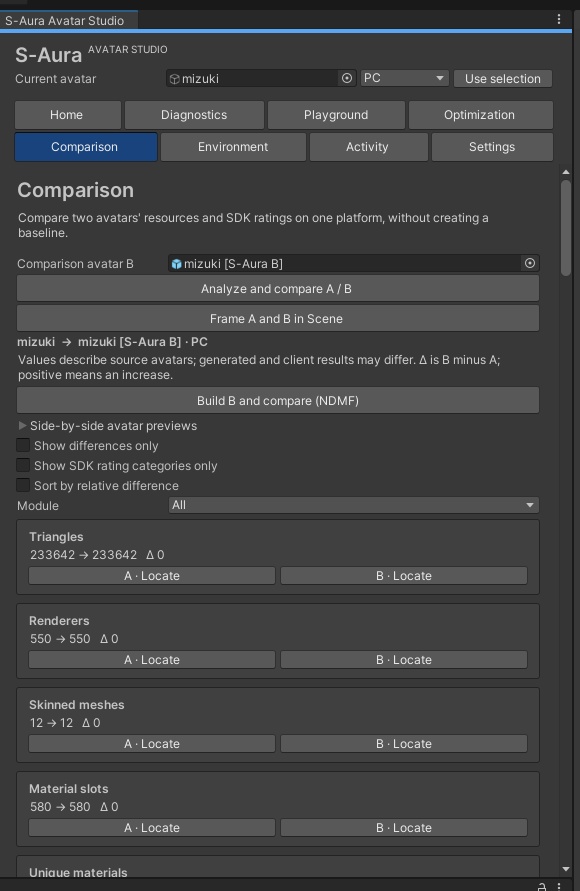
Task: Click the Comparison heading
Action: point(76,190)
